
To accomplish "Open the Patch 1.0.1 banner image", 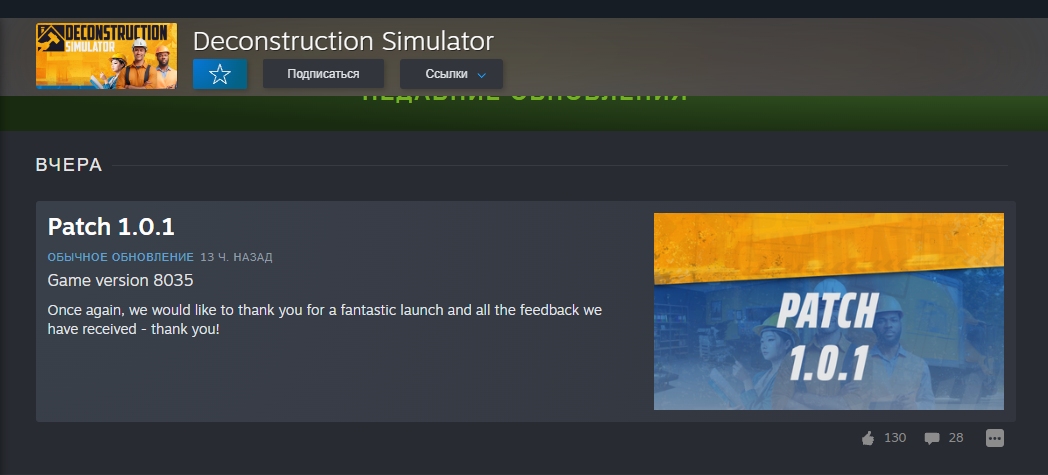I will click(829, 311).
